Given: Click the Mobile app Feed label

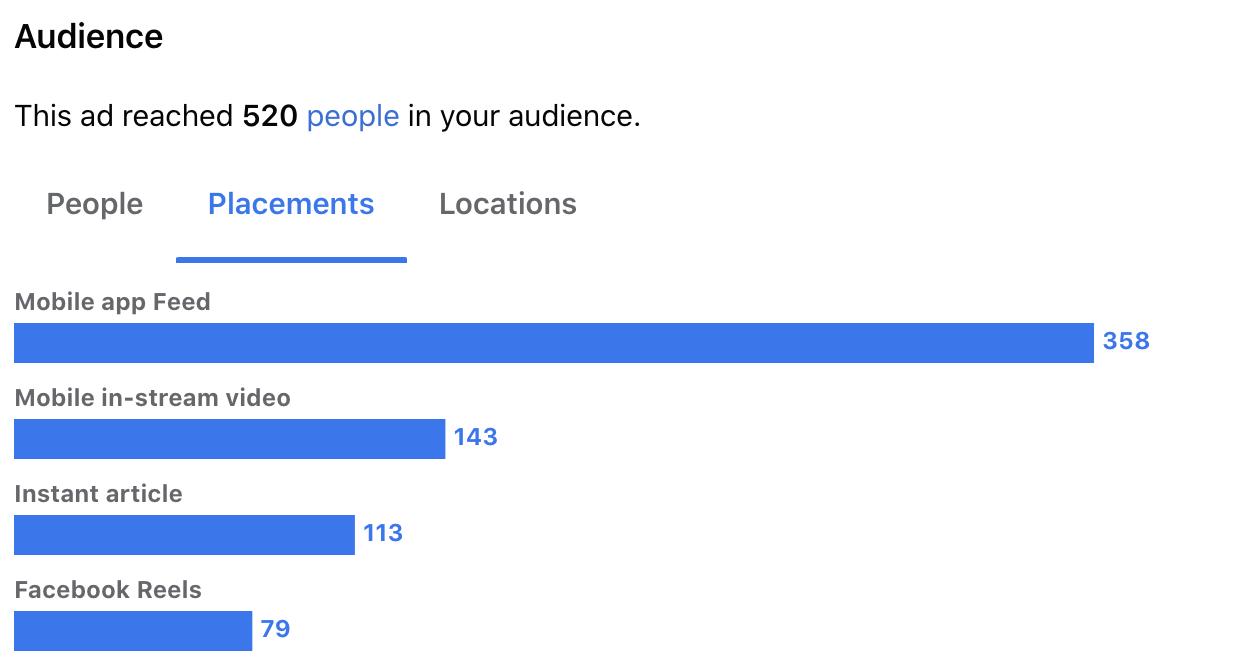Looking at the screenshot, I should click(113, 302).
